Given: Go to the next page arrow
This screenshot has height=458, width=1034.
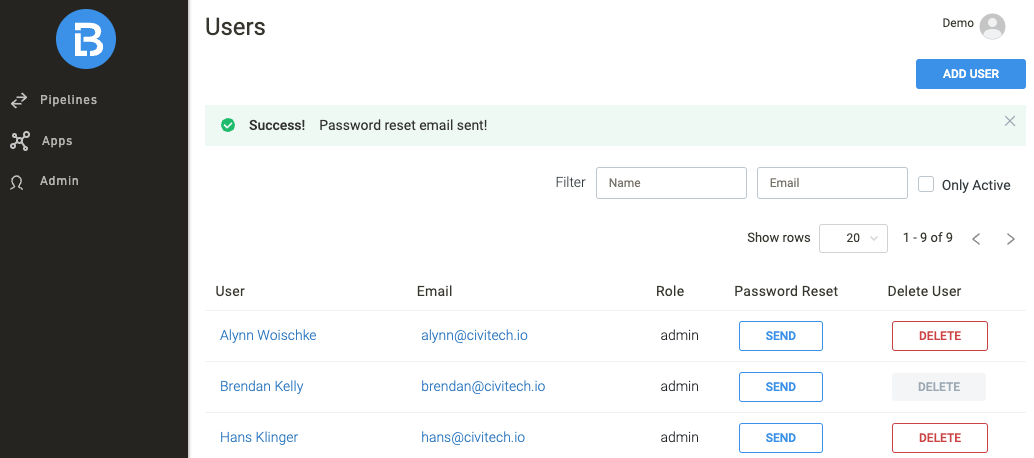Looking at the screenshot, I should pyautogui.click(x=1011, y=239).
